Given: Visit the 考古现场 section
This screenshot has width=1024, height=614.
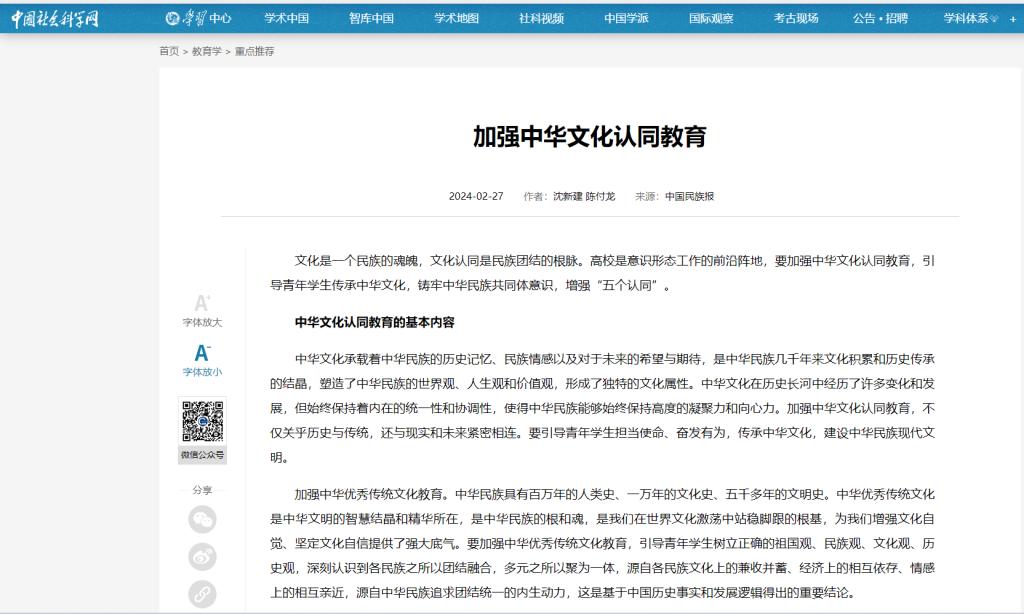Looking at the screenshot, I should pos(796,18).
